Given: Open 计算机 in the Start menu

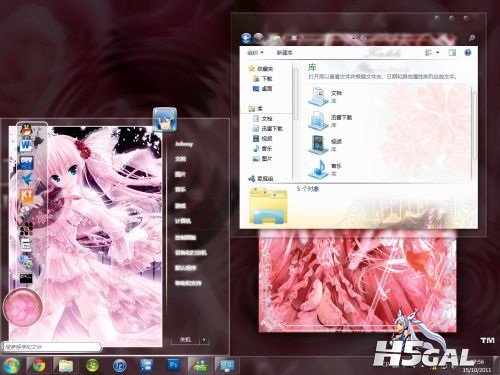Looking at the screenshot, I should [183, 221].
